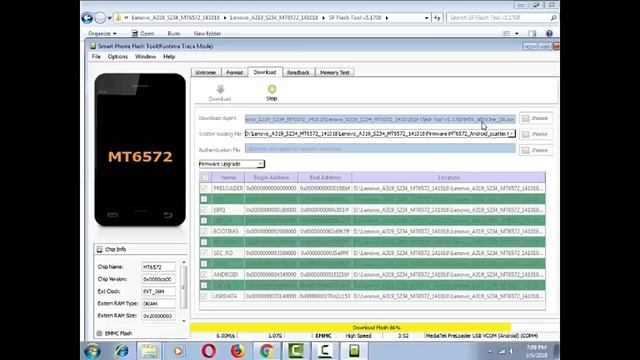Open Opera browser from taskbar

click(208, 351)
